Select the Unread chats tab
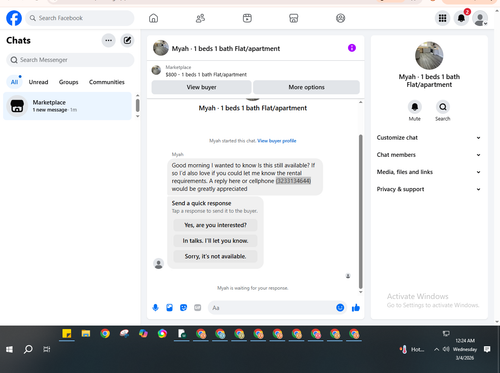This screenshot has height=373, width=500. (38, 82)
